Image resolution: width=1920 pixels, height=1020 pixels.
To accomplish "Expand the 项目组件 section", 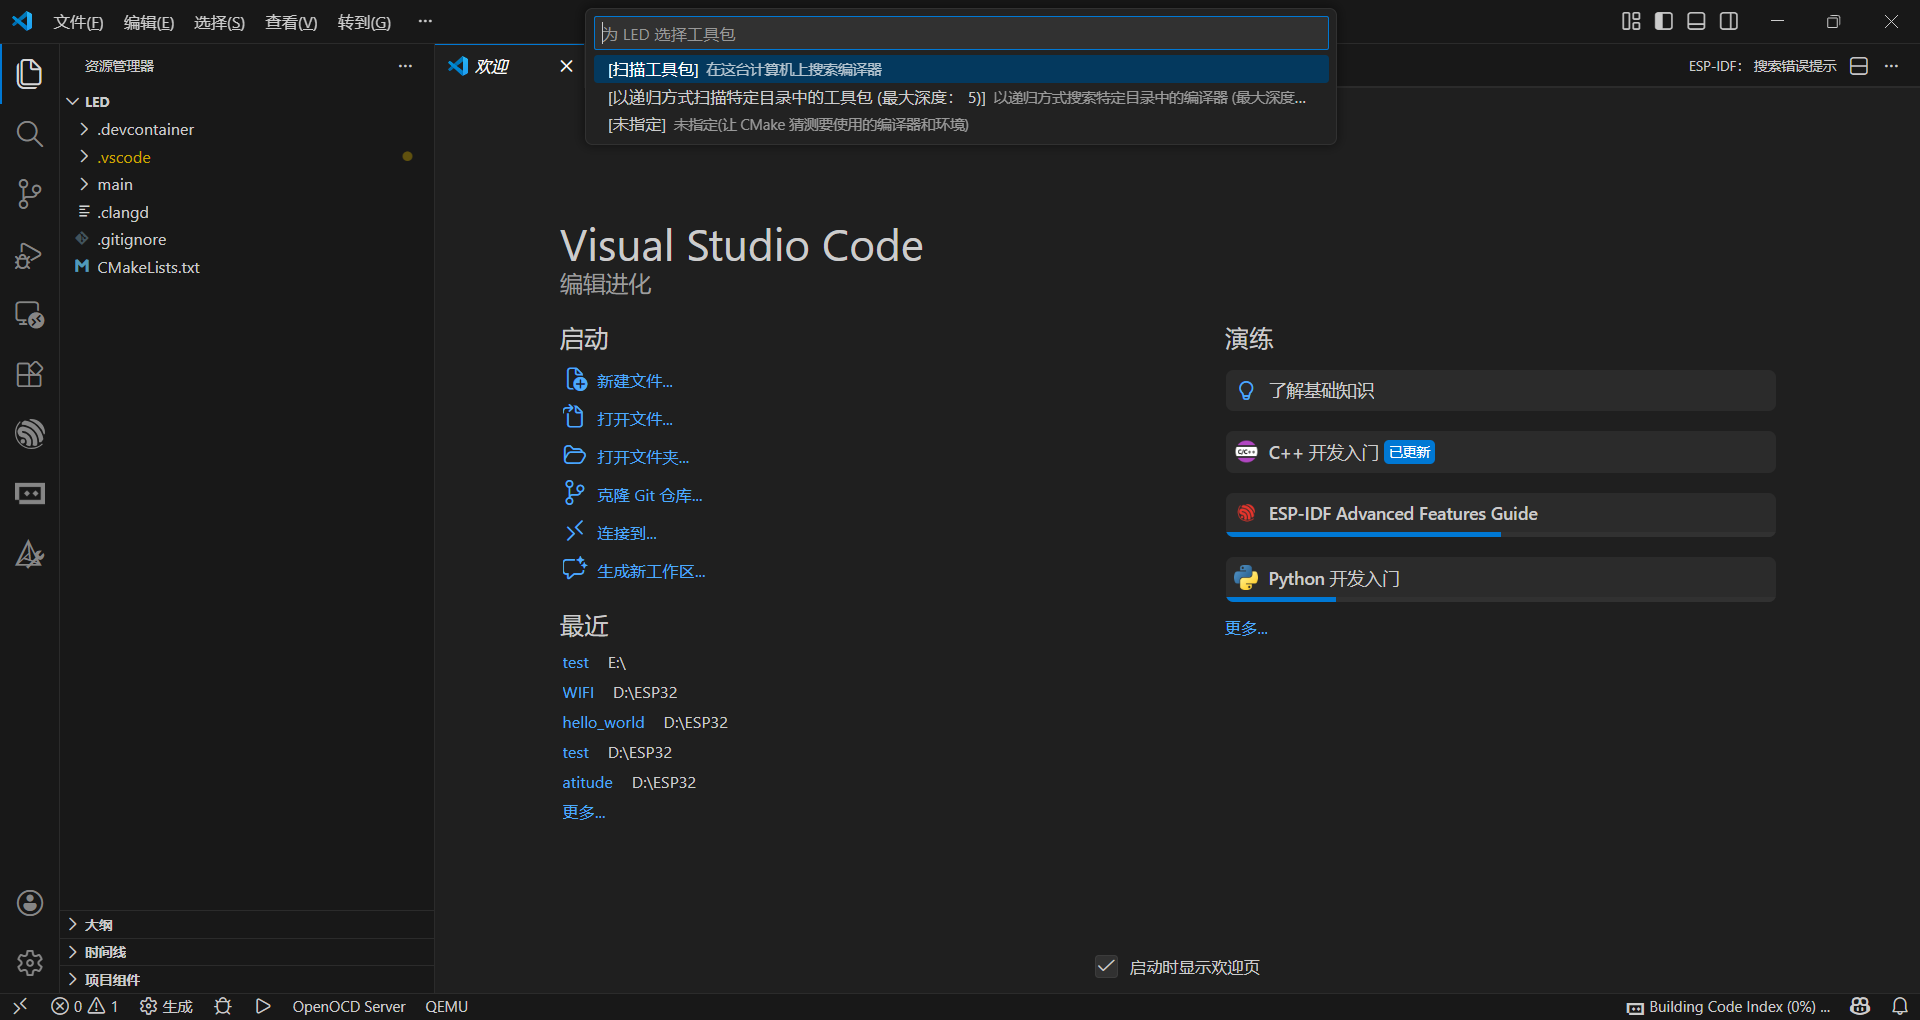I will click(247, 980).
